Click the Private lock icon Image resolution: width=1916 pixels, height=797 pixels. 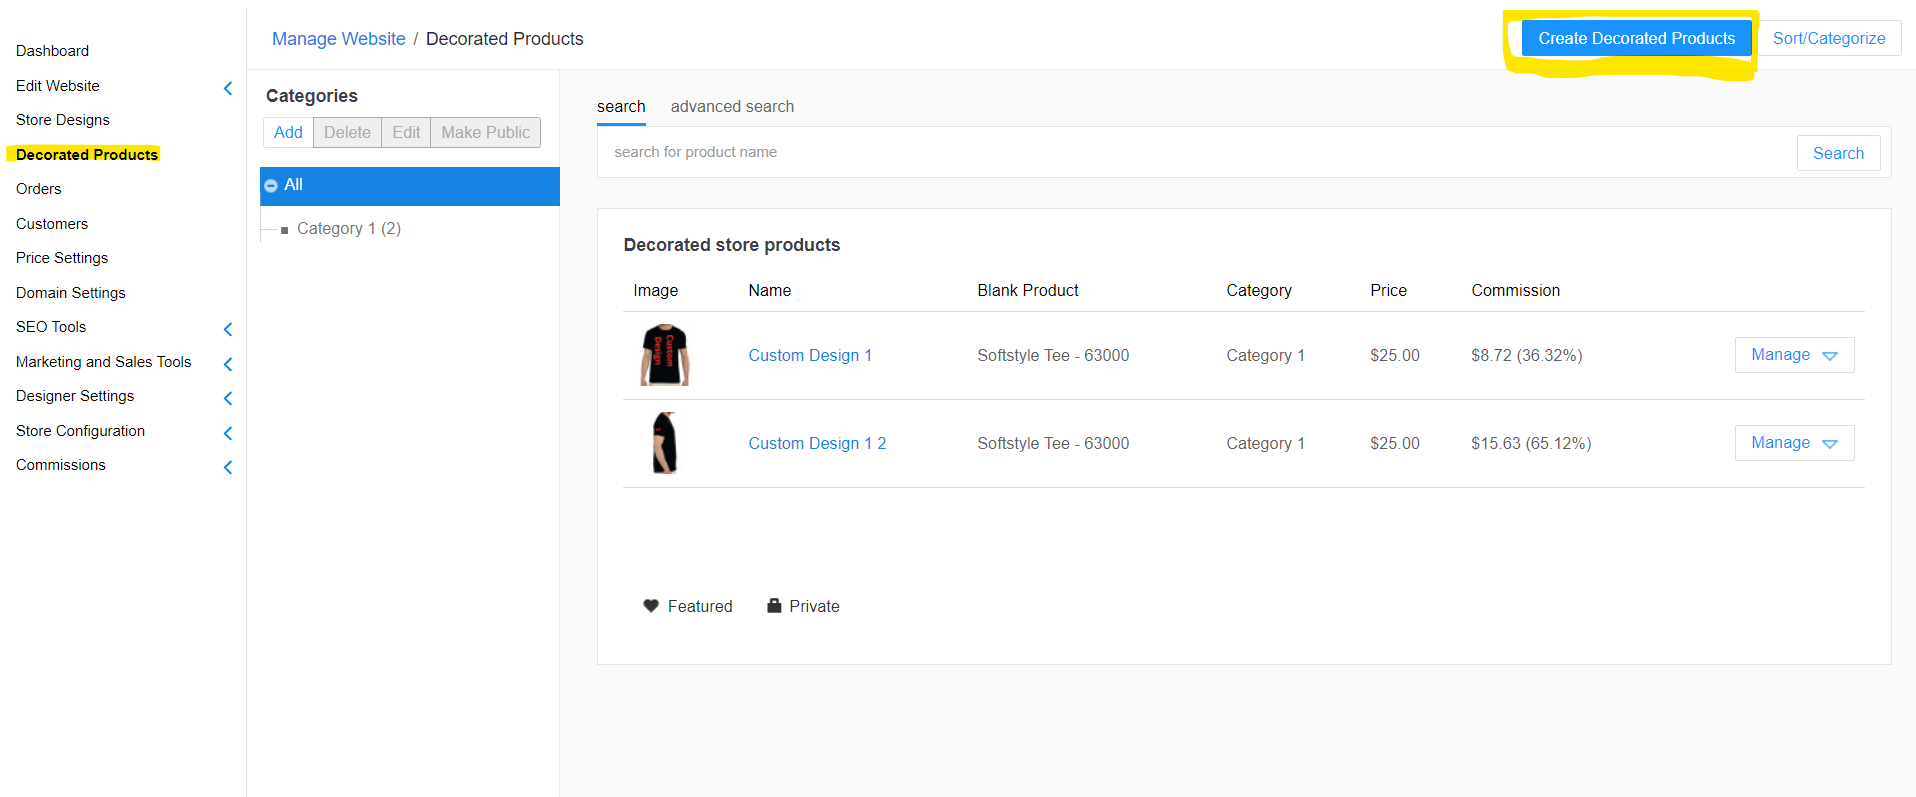pyautogui.click(x=774, y=605)
